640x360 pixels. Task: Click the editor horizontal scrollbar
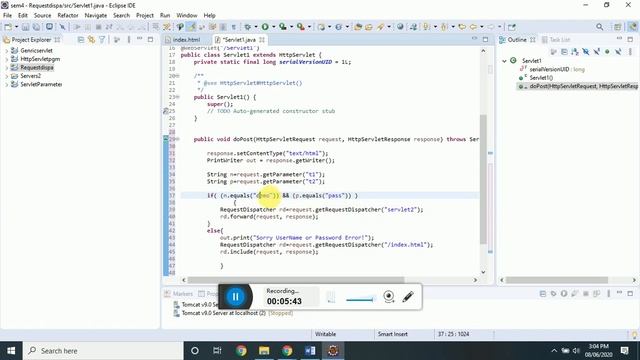296,280
